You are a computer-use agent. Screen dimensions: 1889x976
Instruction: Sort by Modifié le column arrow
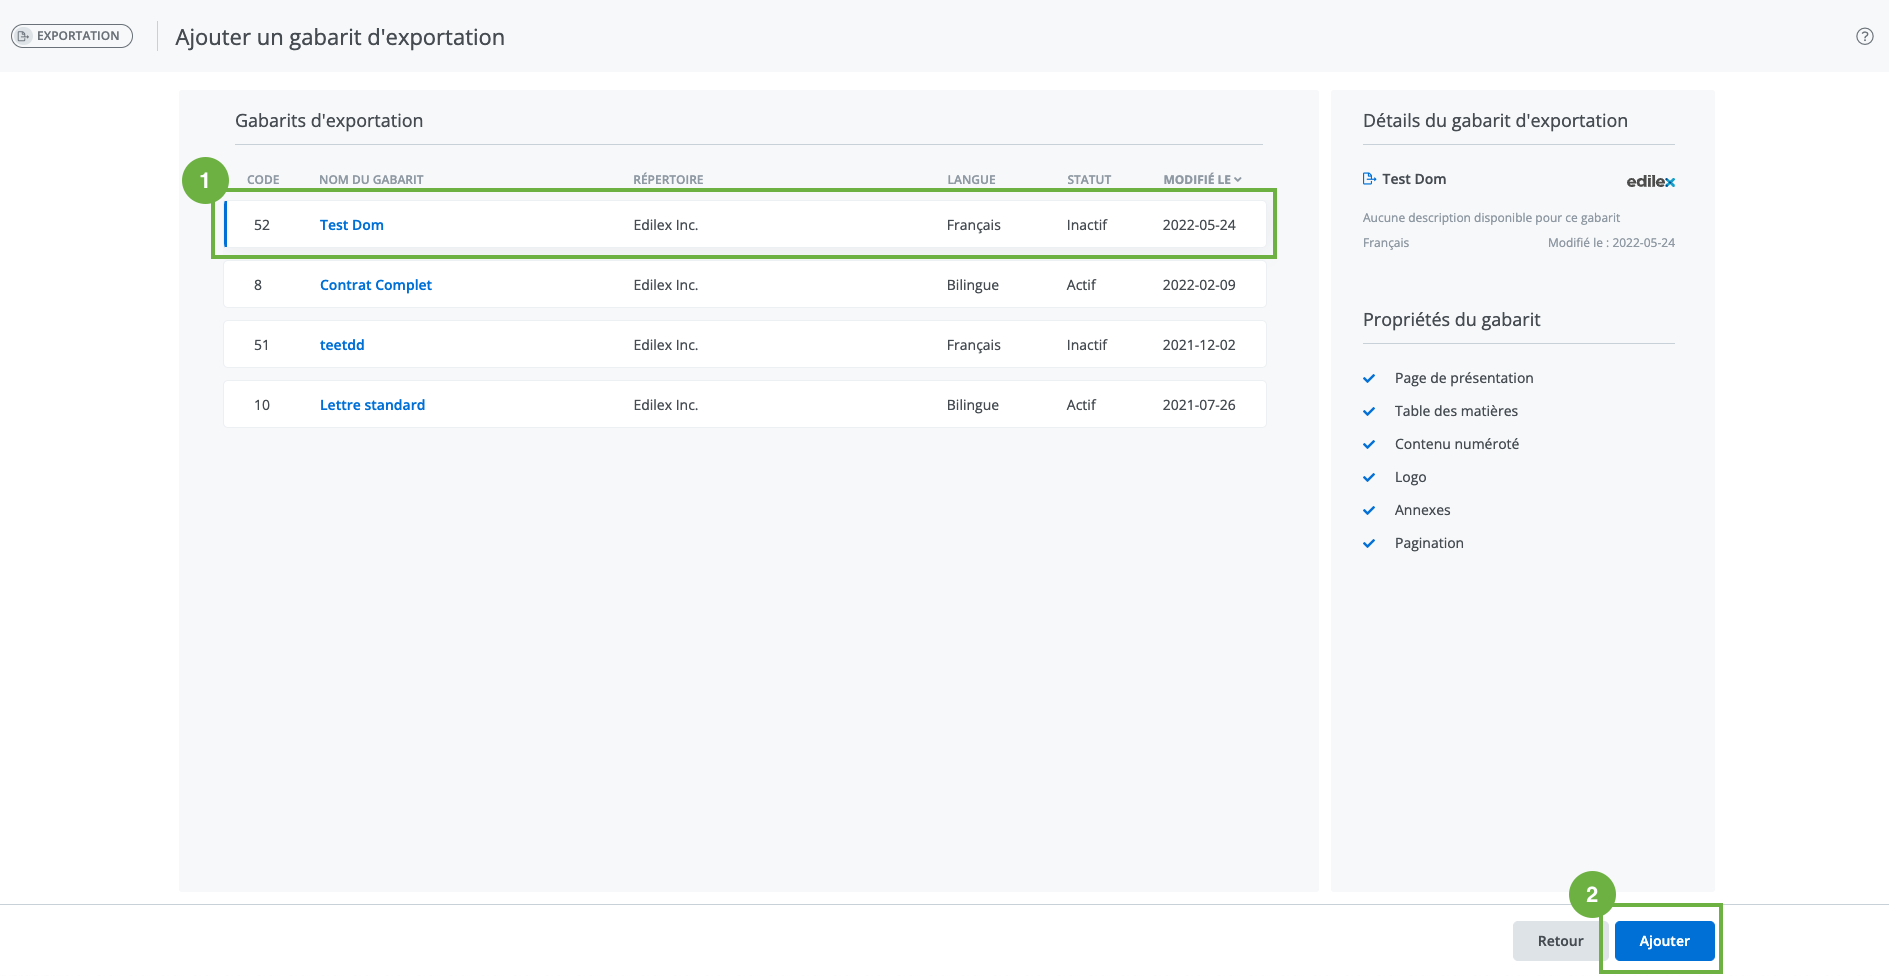(x=1237, y=180)
